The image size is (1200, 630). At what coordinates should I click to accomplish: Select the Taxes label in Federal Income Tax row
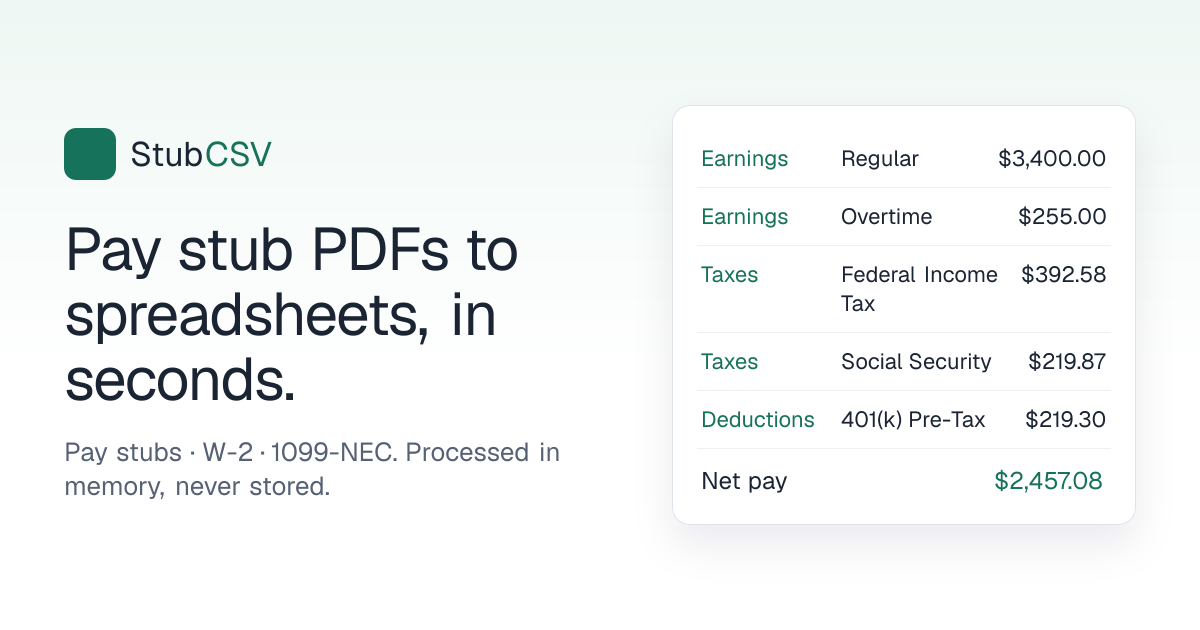(x=730, y=275)
